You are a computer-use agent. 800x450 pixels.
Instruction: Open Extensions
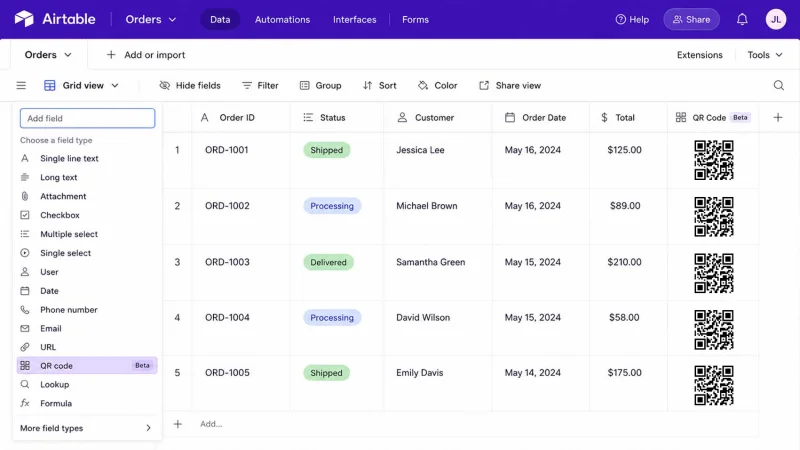(699, 55)
